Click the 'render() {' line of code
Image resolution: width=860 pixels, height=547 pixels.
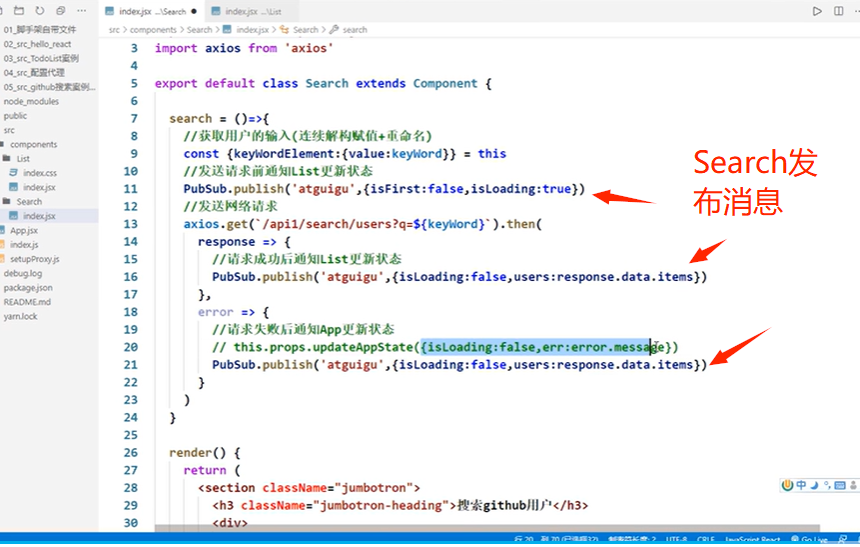pos(205,453)
